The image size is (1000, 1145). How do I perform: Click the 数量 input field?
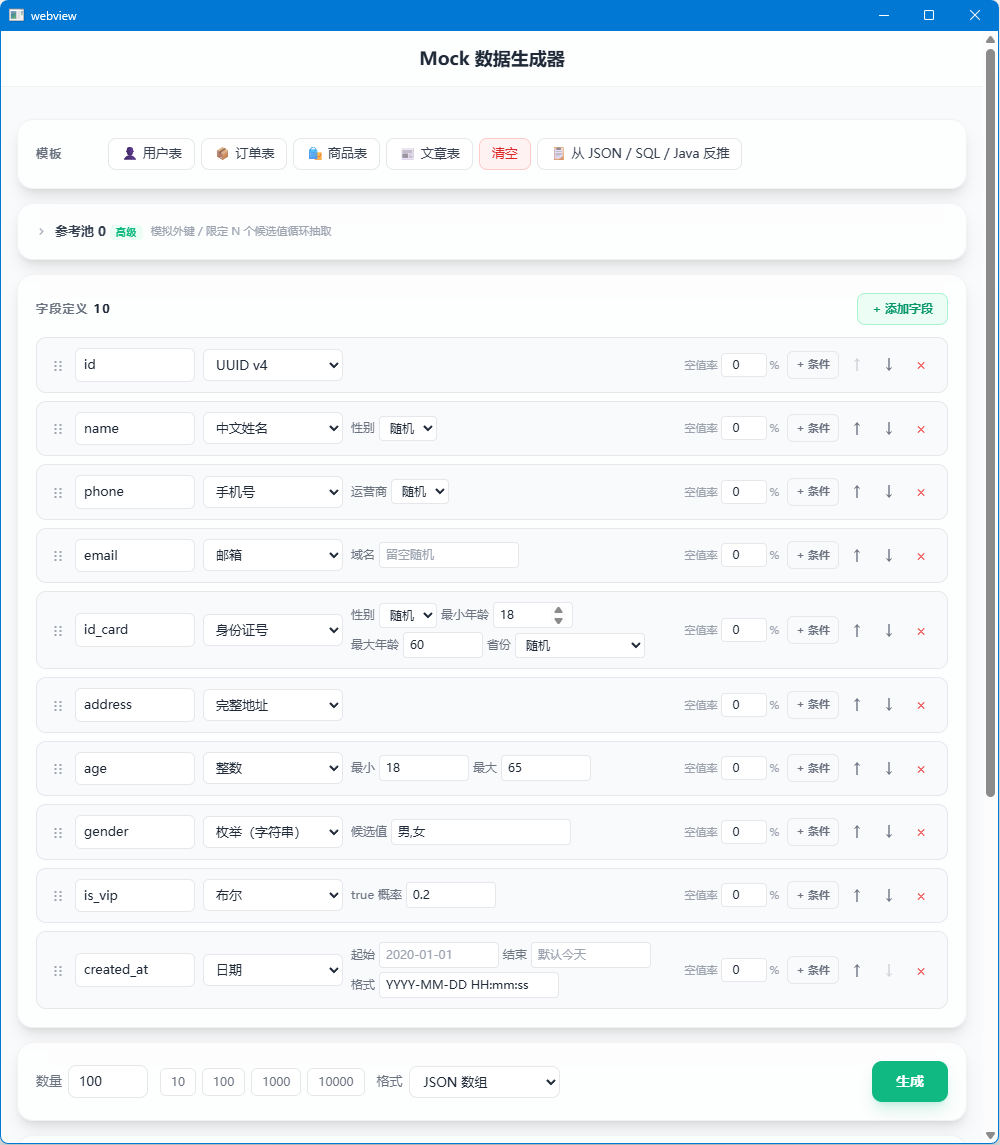click(108, 1081)
